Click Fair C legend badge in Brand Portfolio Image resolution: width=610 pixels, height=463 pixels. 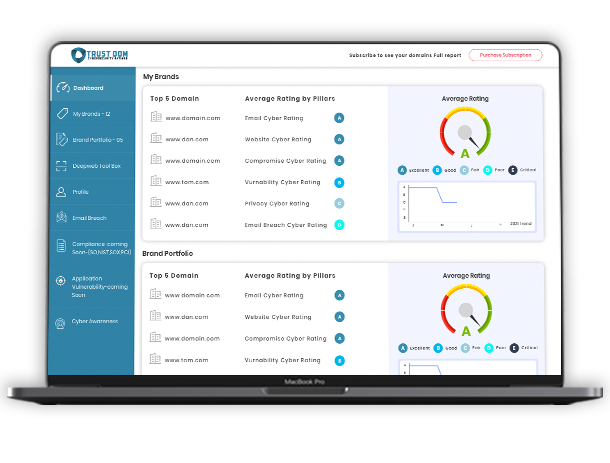(465, 348)
